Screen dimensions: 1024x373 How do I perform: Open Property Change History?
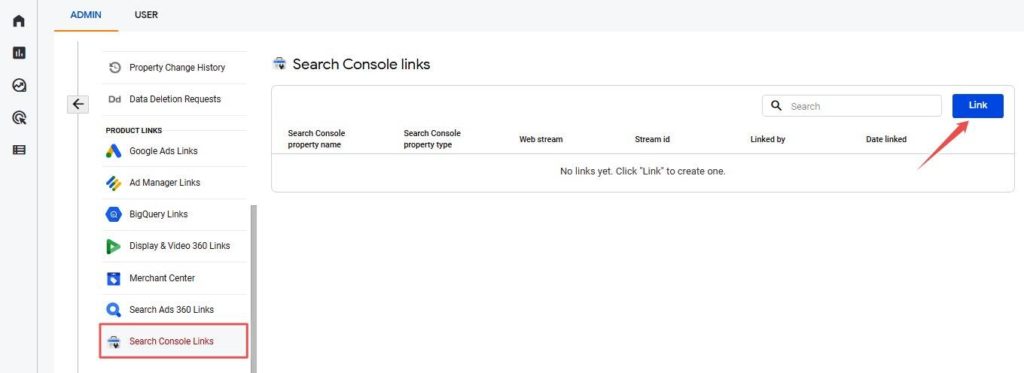tap(175, 67)
